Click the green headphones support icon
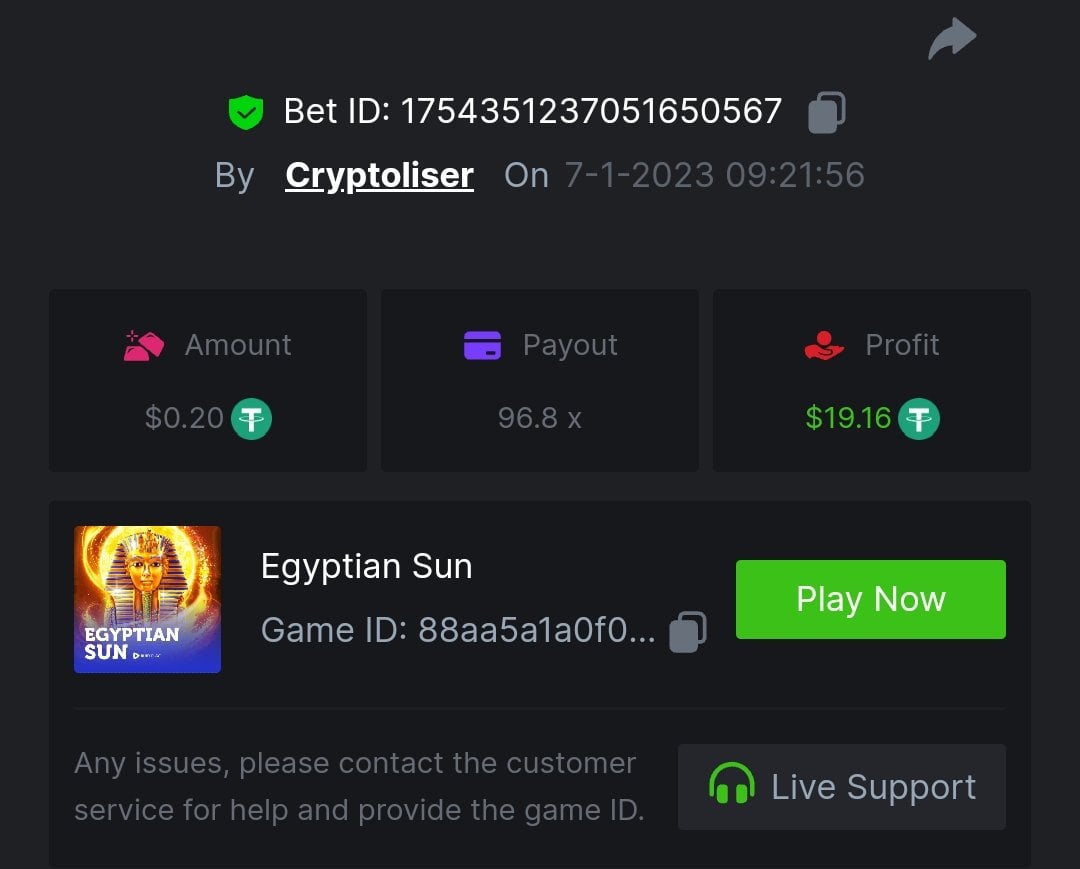The width and height of the screenshot is (1080, 869). click(x=731, y=785)
